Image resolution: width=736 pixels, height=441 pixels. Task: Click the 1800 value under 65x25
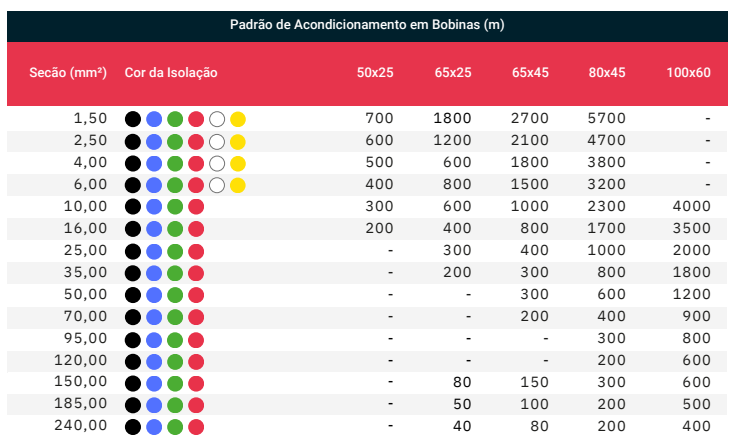tap(452, 118)
